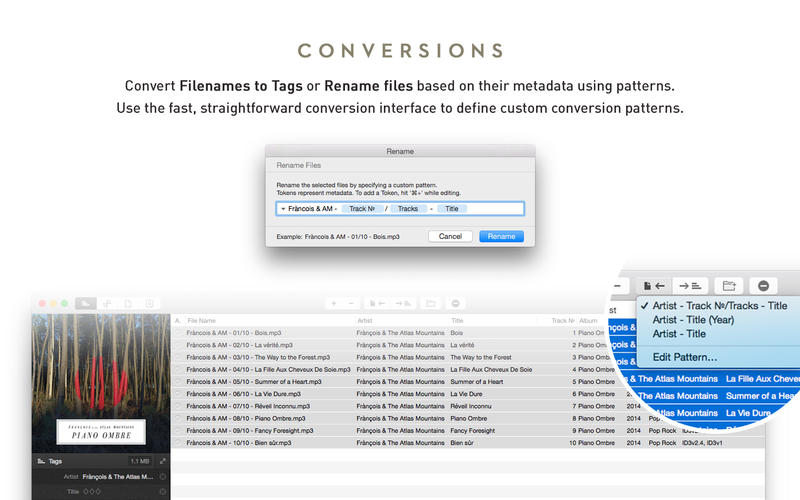Click the Tags panel header icon
The height and width of the screenshot is (500, 800).
[41, 461]
